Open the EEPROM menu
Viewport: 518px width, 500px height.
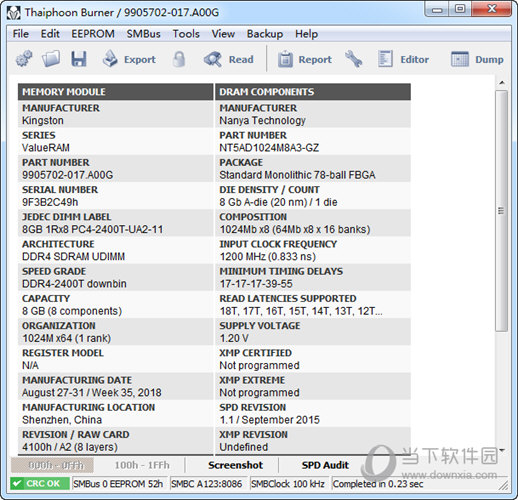coord(93,34)
